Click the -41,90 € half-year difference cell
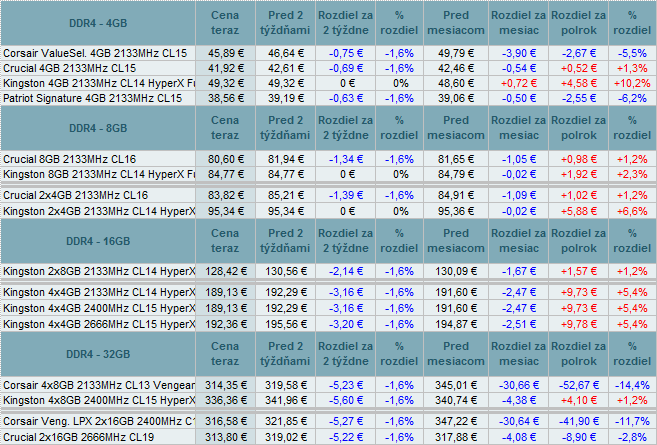The width and height of the screenshot is (657, 445). pos(579,421)
